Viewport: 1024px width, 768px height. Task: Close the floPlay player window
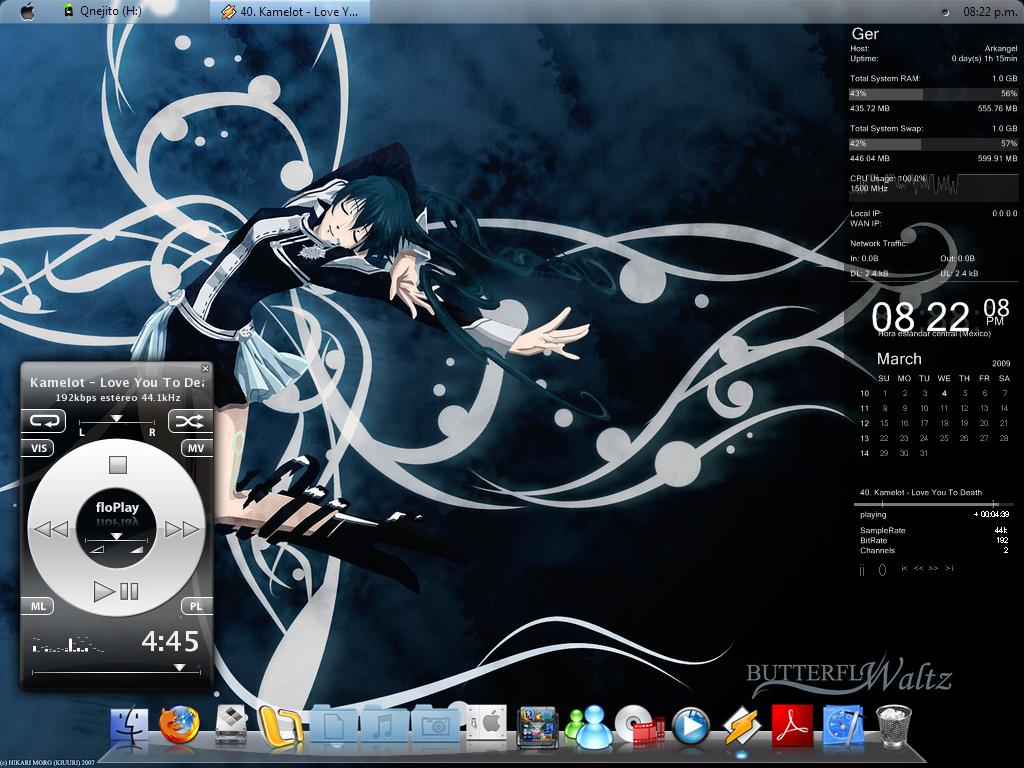tap(205, 368)
